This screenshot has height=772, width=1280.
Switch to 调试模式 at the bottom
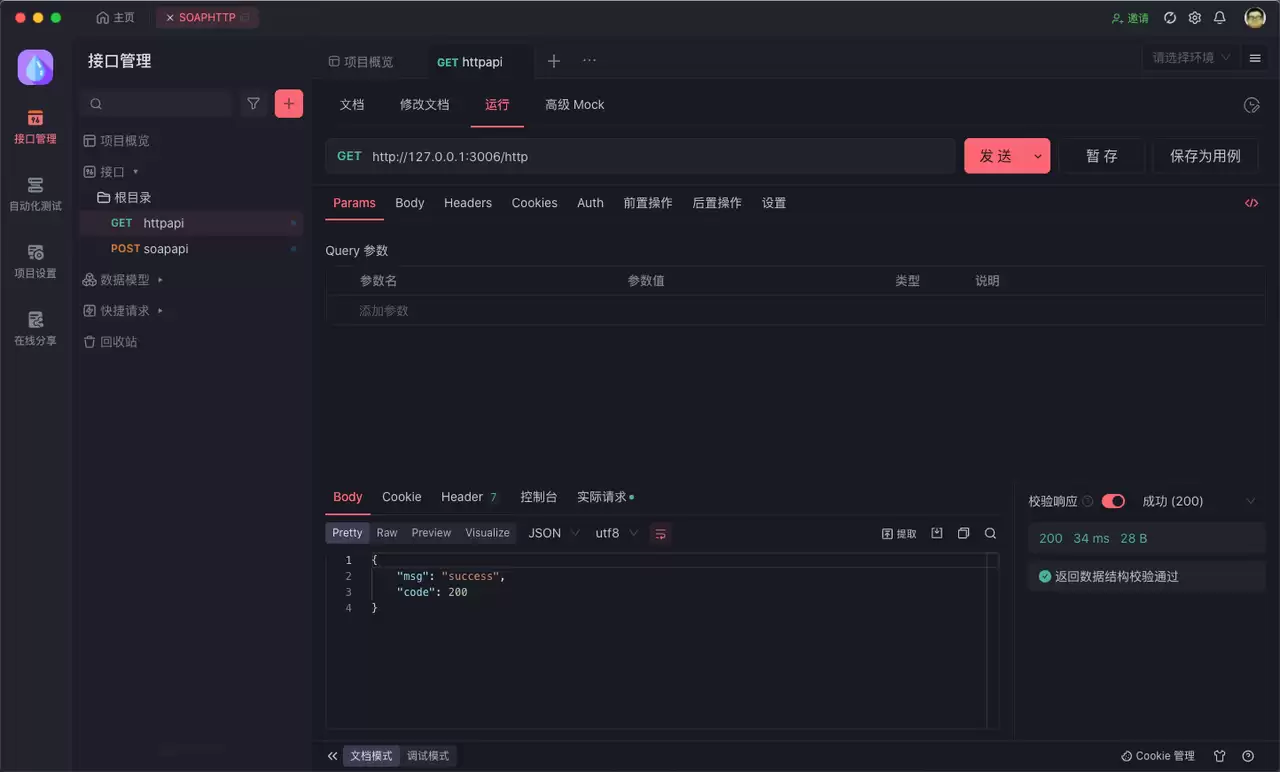[x=428, y=756]
